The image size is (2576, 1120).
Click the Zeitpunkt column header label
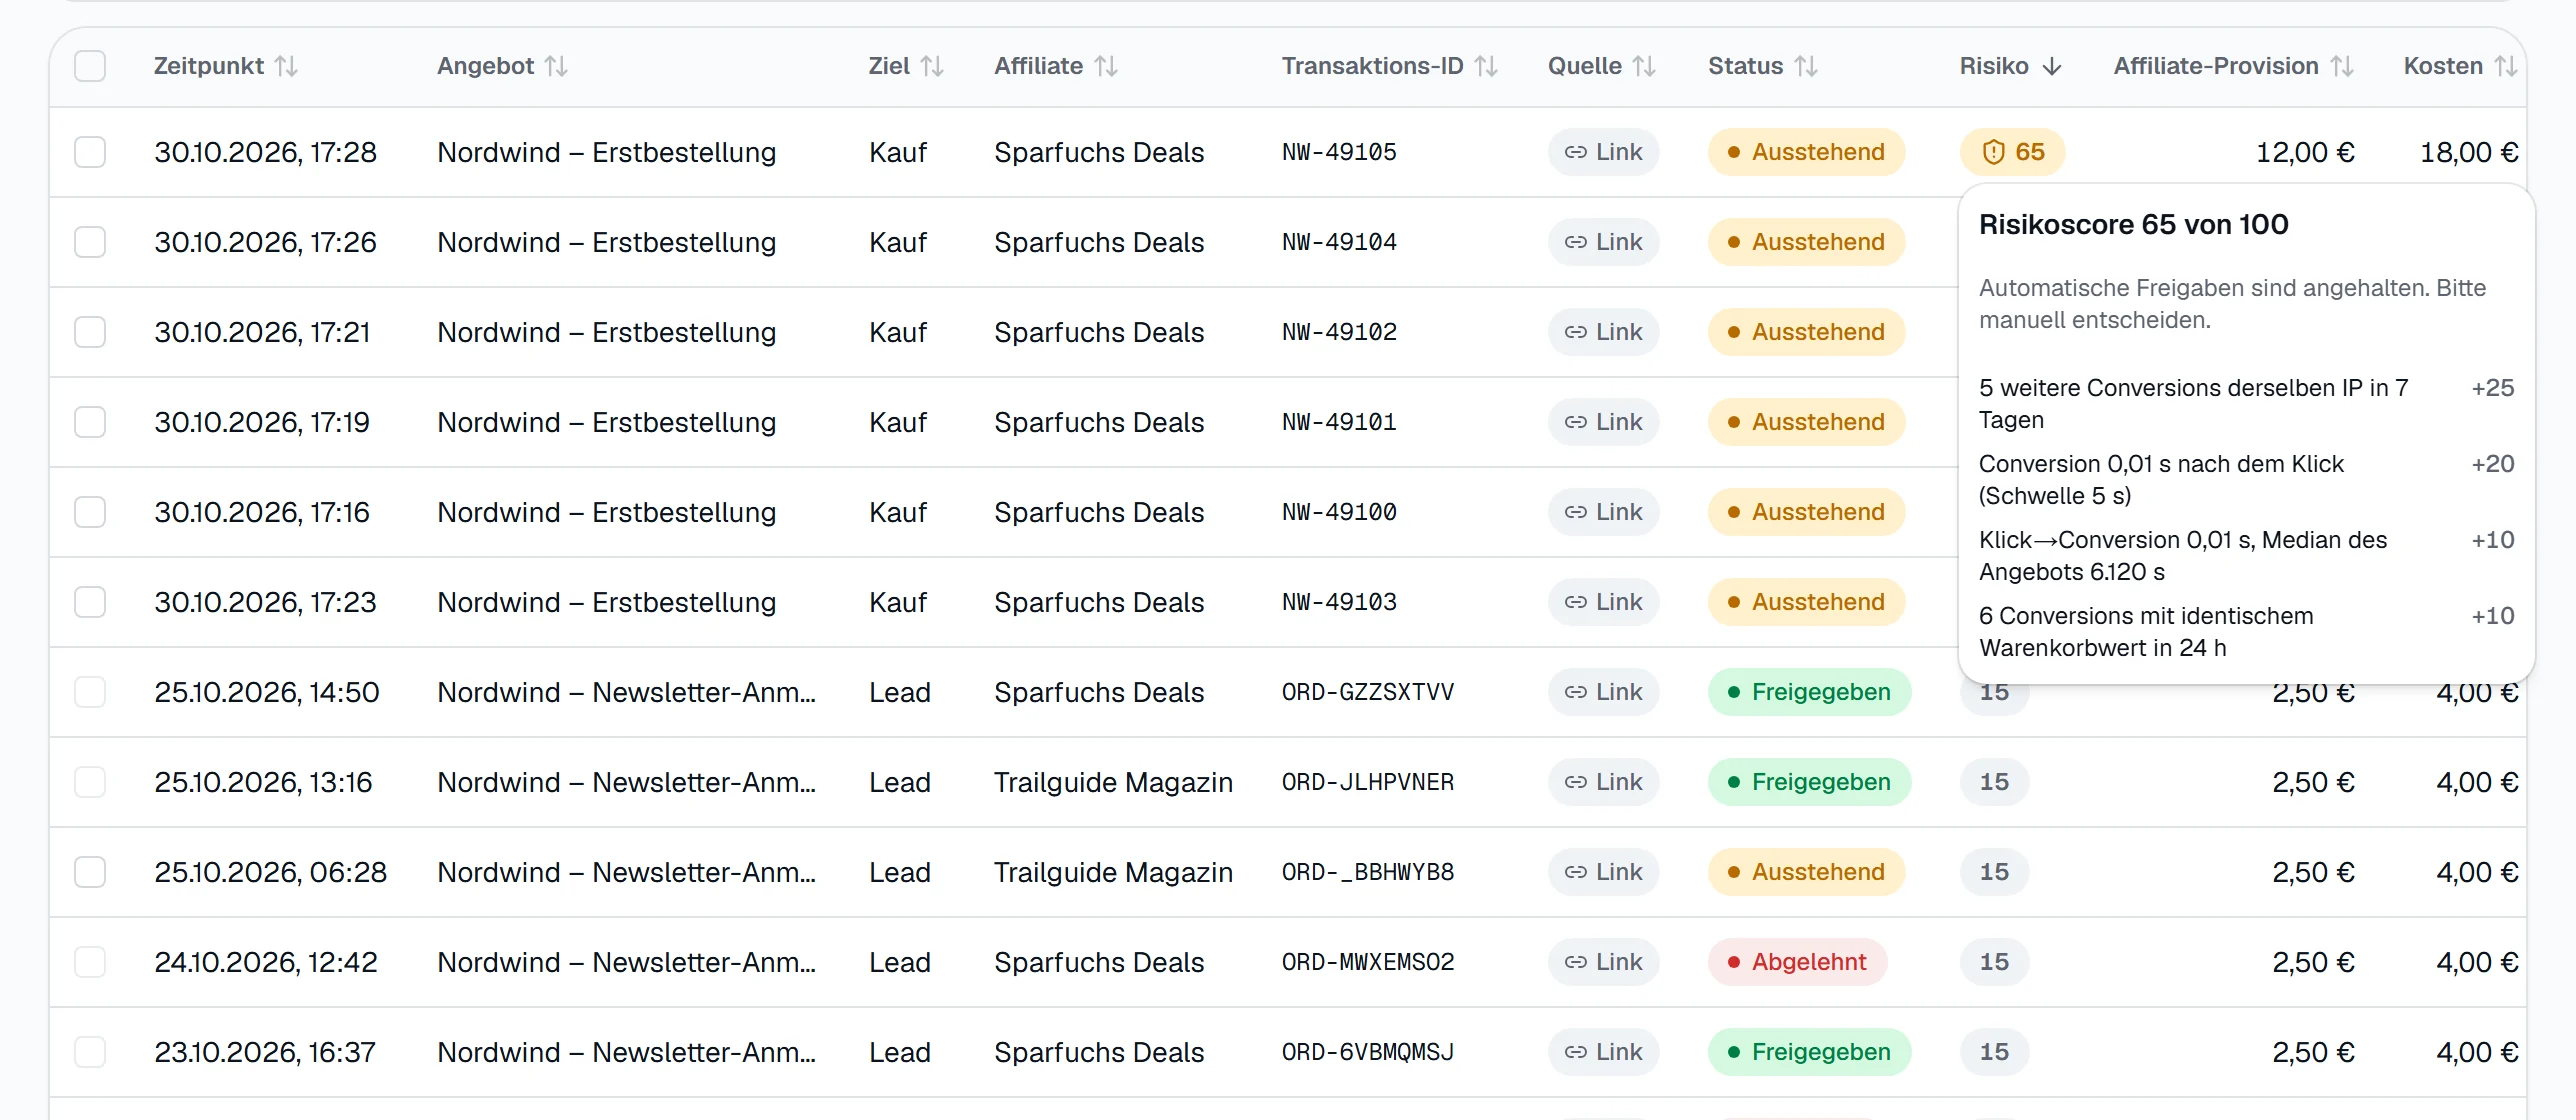tap(208, 66)
